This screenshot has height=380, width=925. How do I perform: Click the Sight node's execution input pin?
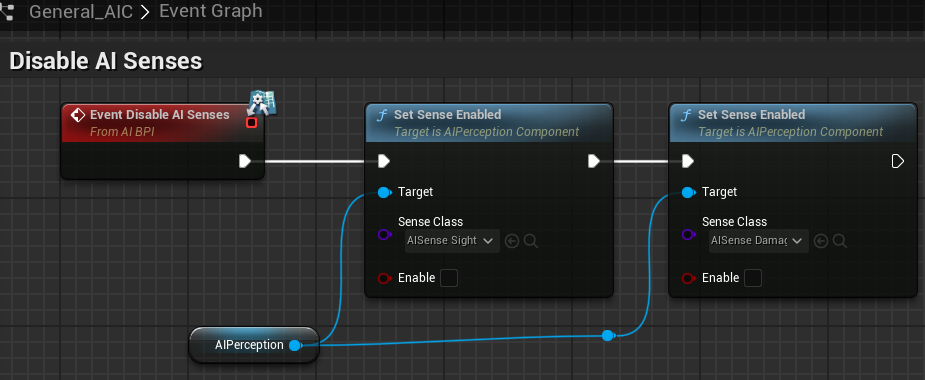click(383, 161)
